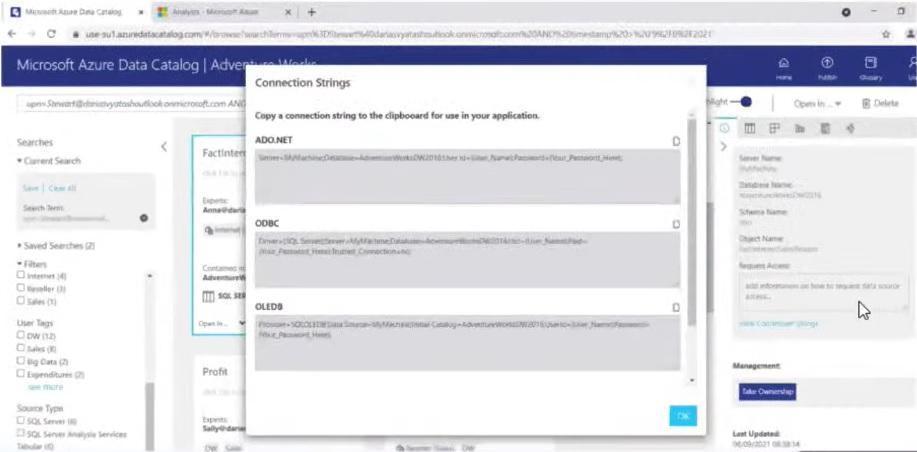The height and width of the screenshot is (452, 917).
Task: Check the Expenditures (2) user tag
Action: (x=21, y=374)
